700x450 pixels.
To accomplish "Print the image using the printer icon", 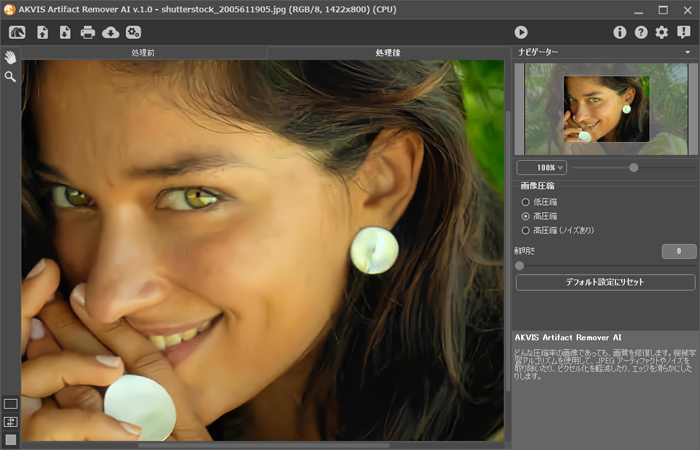I will pyautogui.click(x=88, y=32).
